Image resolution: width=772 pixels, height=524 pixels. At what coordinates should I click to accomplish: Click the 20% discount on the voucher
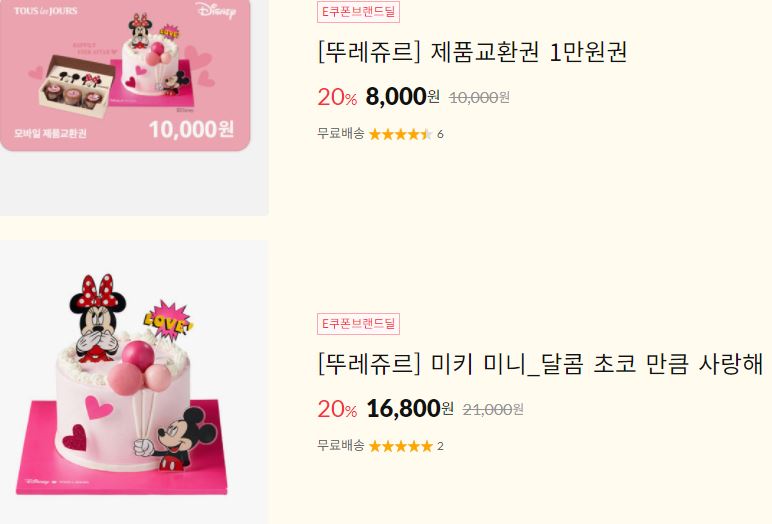click(x=337, y=97)
